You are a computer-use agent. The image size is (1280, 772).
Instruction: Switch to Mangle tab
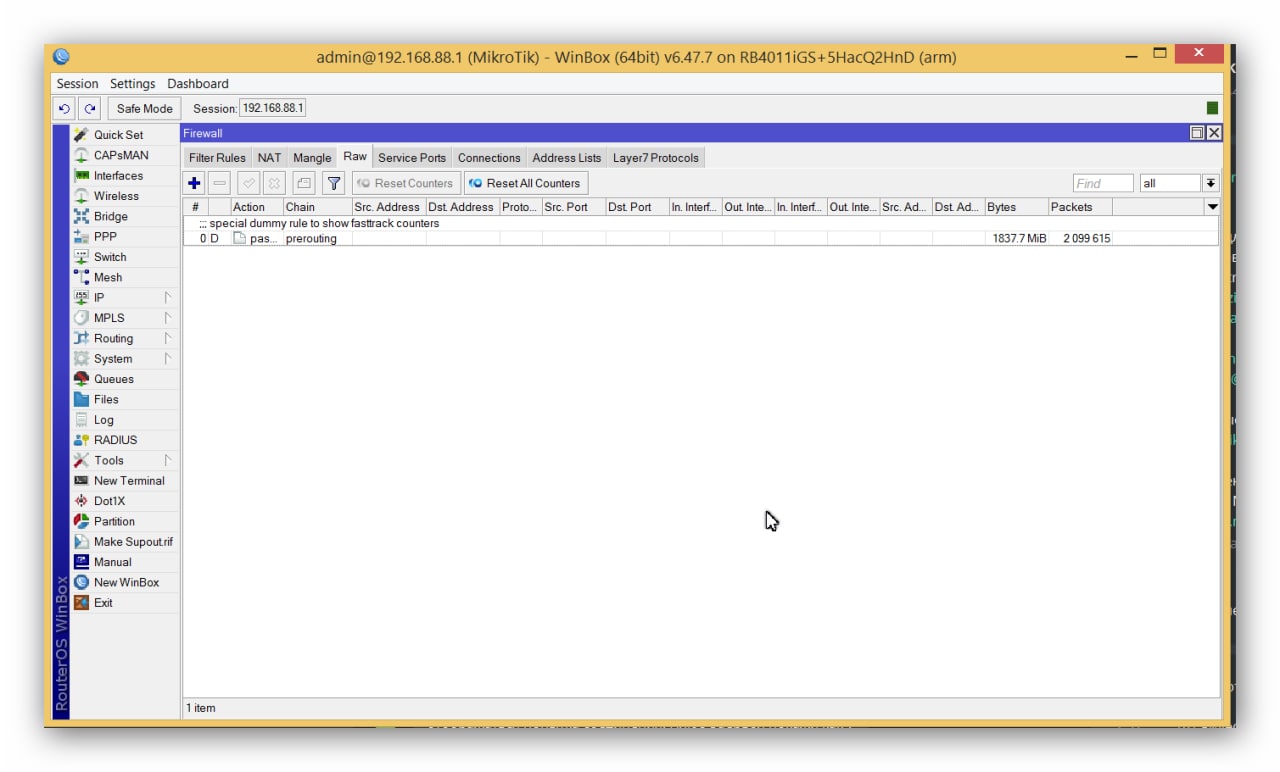[x=312, y=158]
